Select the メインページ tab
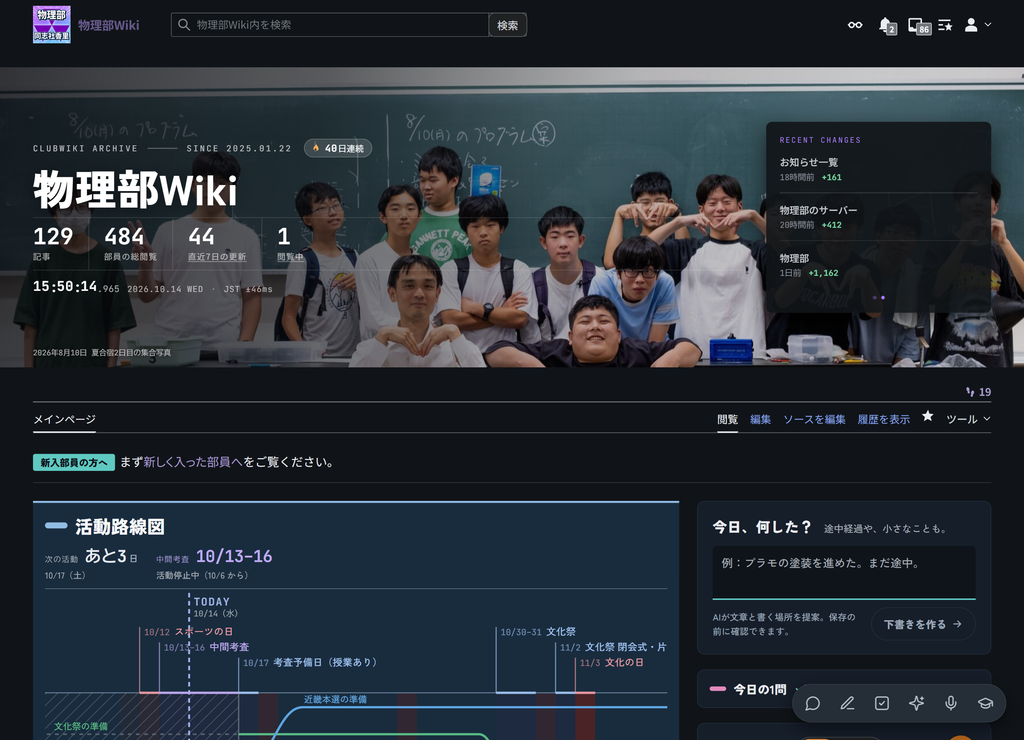 [64, 419]
